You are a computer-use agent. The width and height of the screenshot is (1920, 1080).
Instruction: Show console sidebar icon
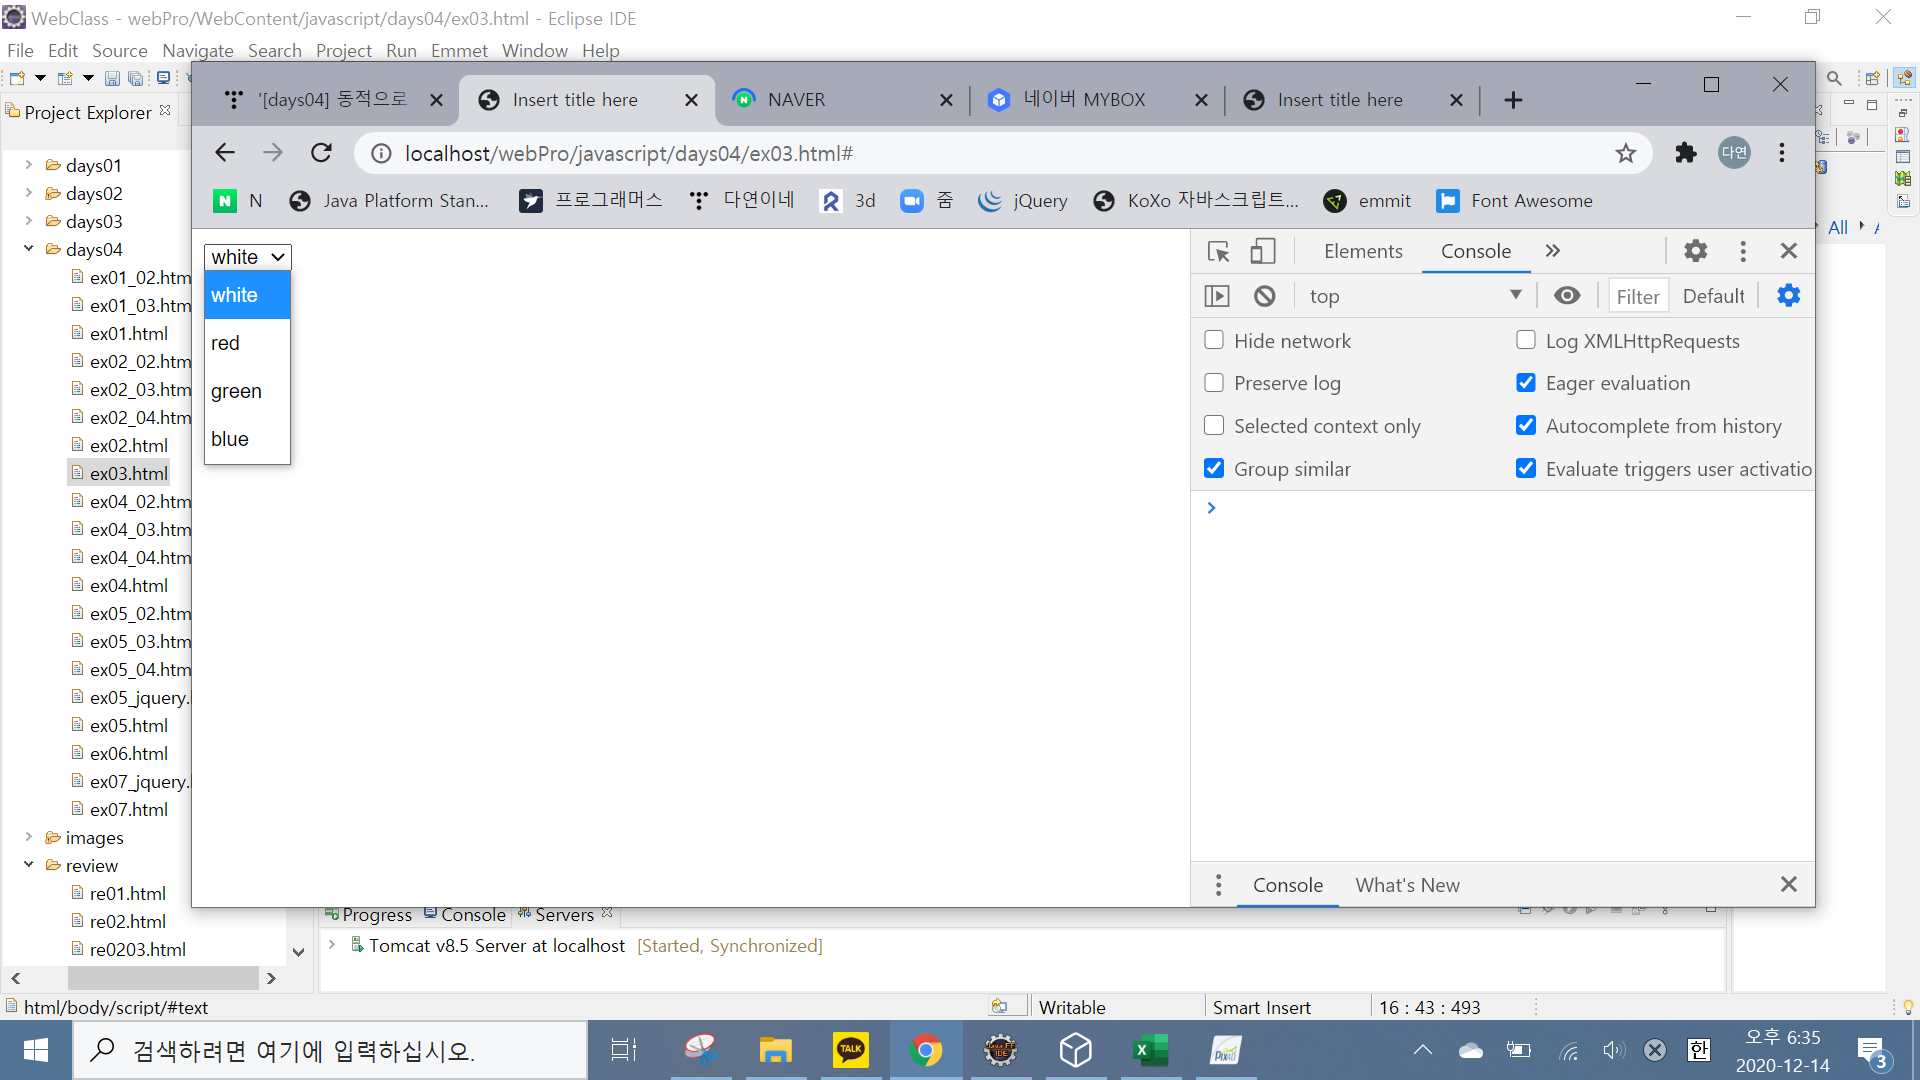pos(1217,296)
